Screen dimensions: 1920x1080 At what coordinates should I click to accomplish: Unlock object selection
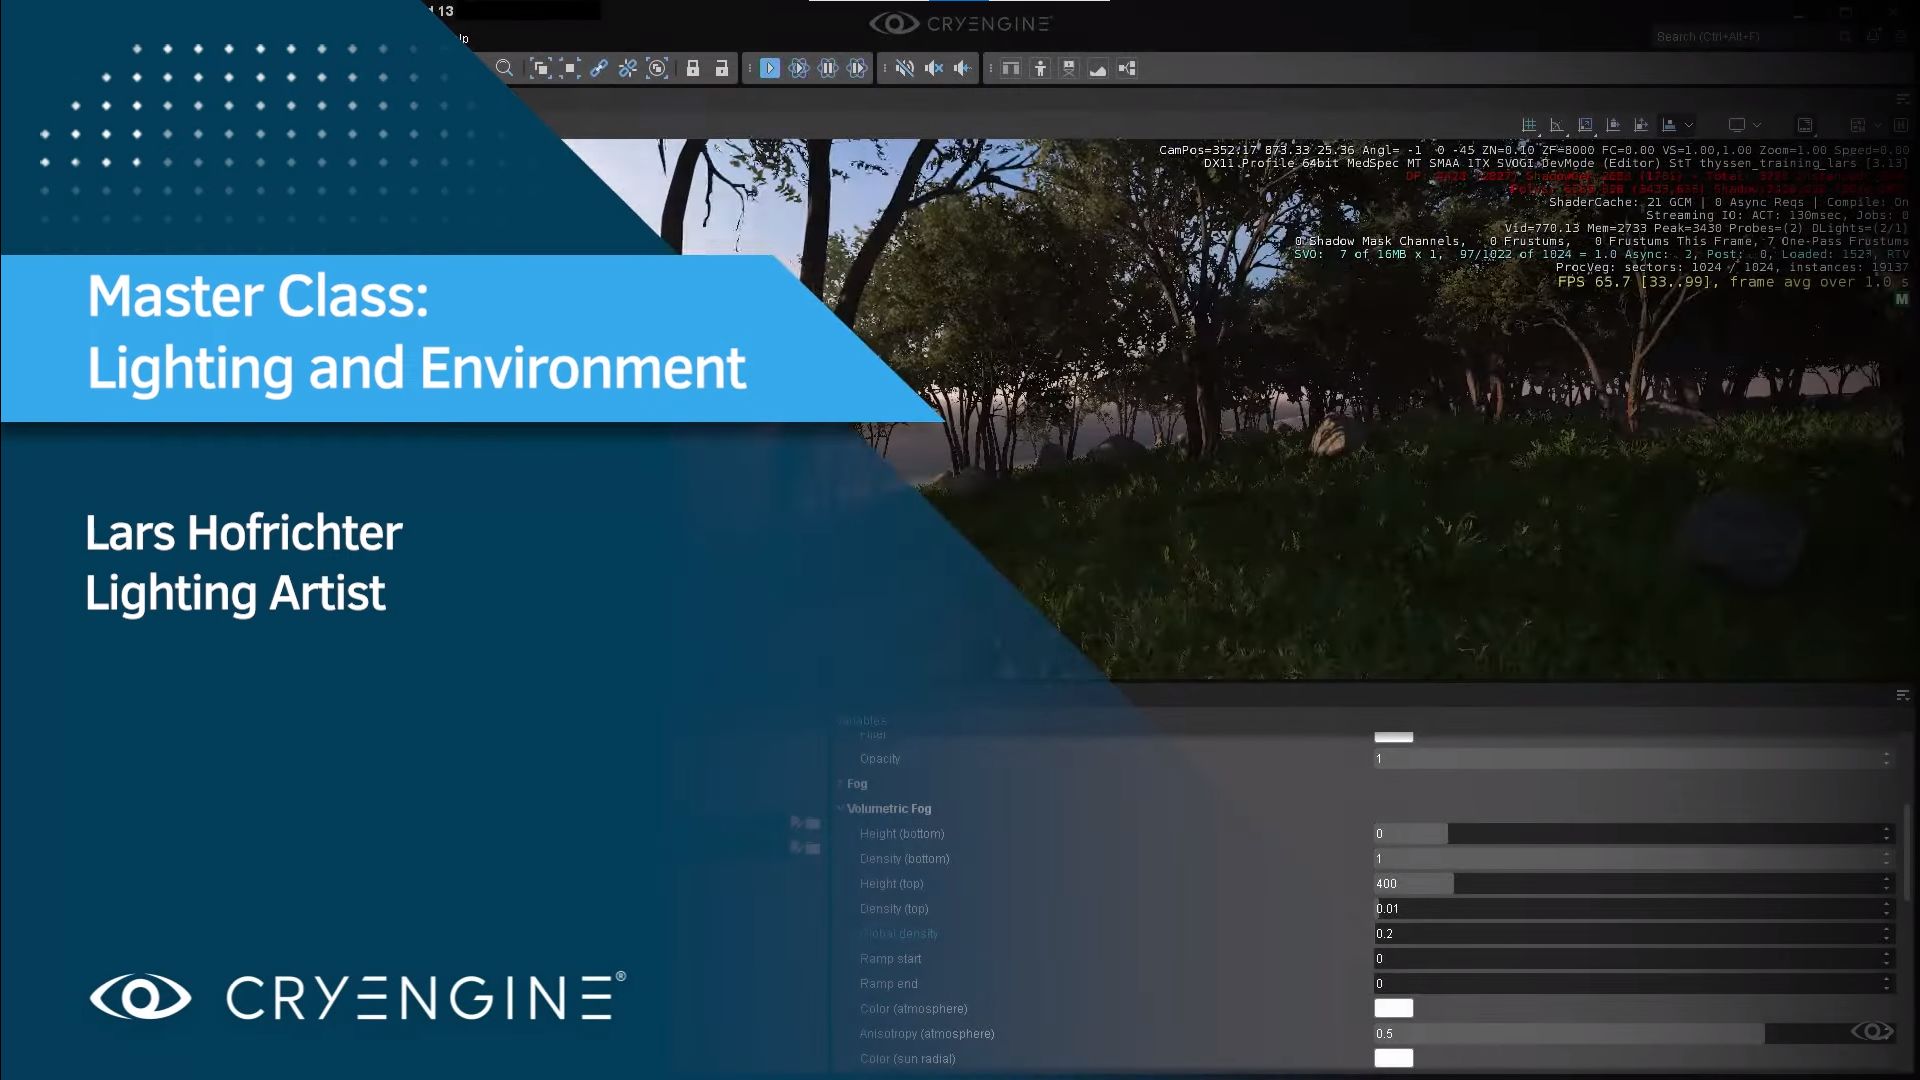(722, 68)
